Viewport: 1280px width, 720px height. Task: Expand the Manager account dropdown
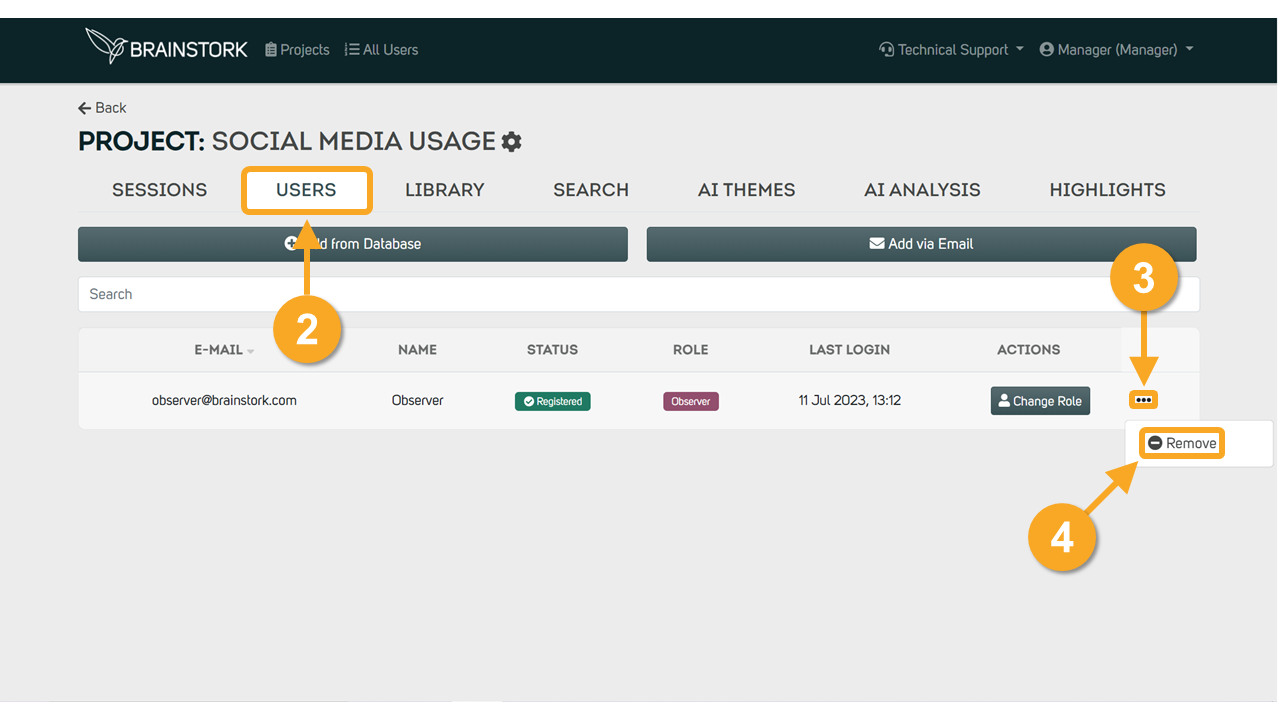click(x=1117, y=49)
